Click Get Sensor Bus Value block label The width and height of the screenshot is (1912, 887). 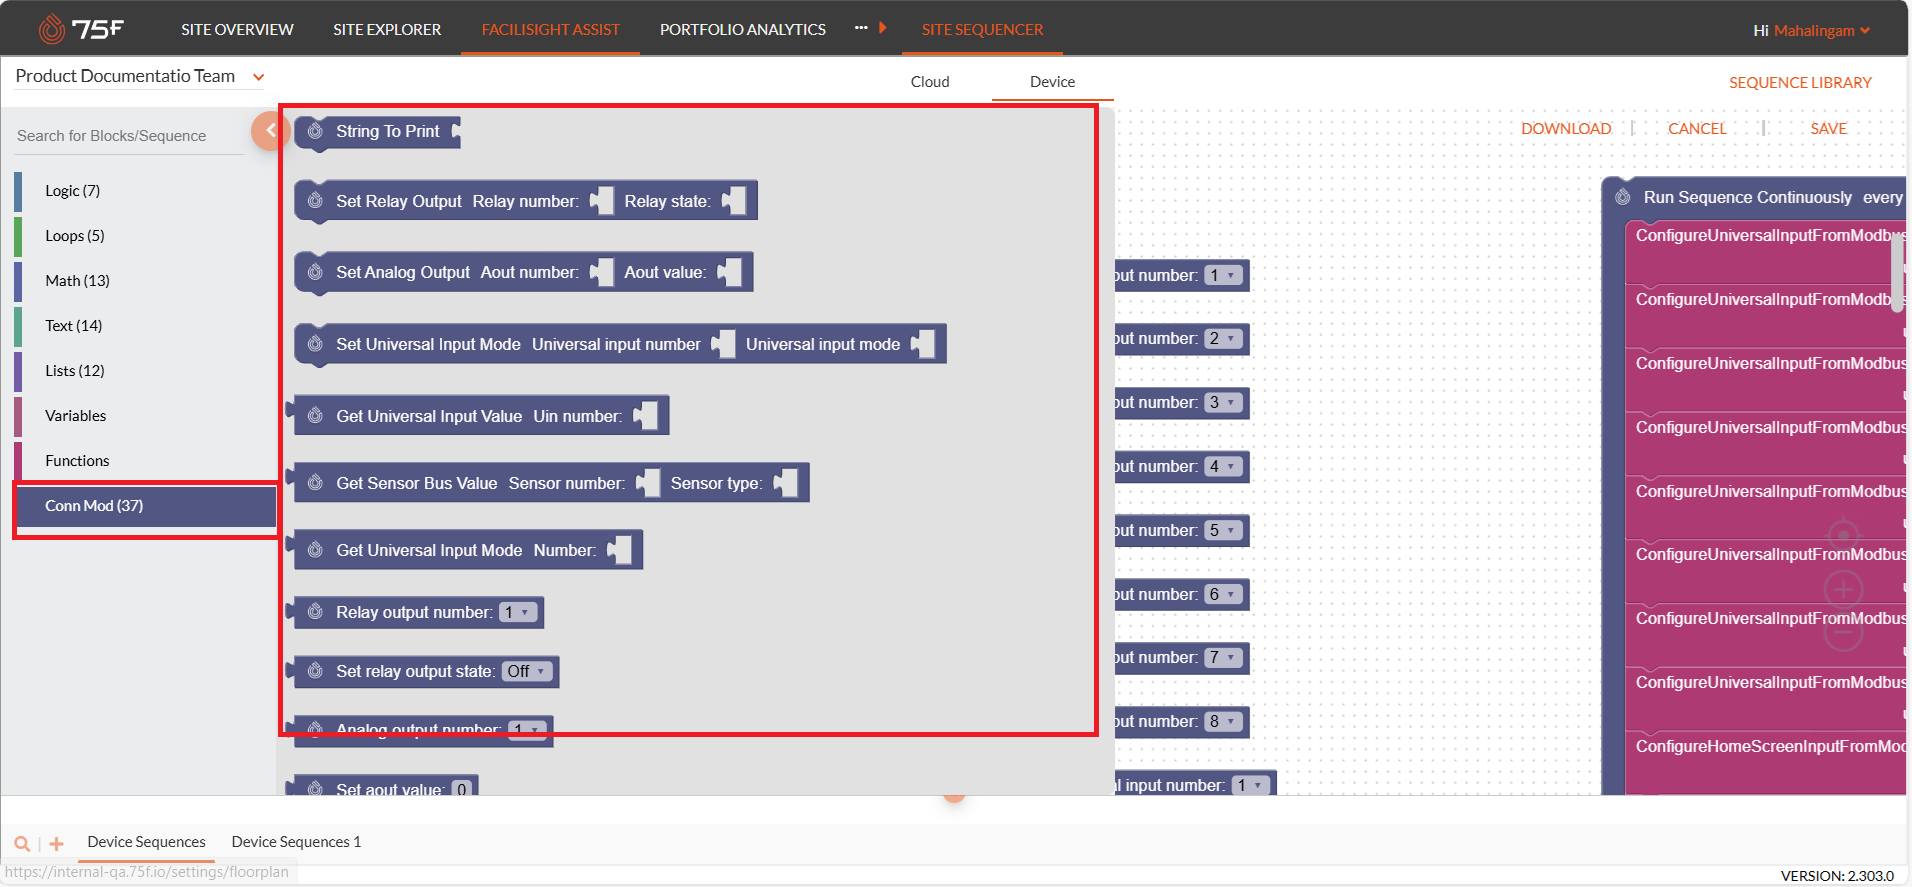point(416,483)
